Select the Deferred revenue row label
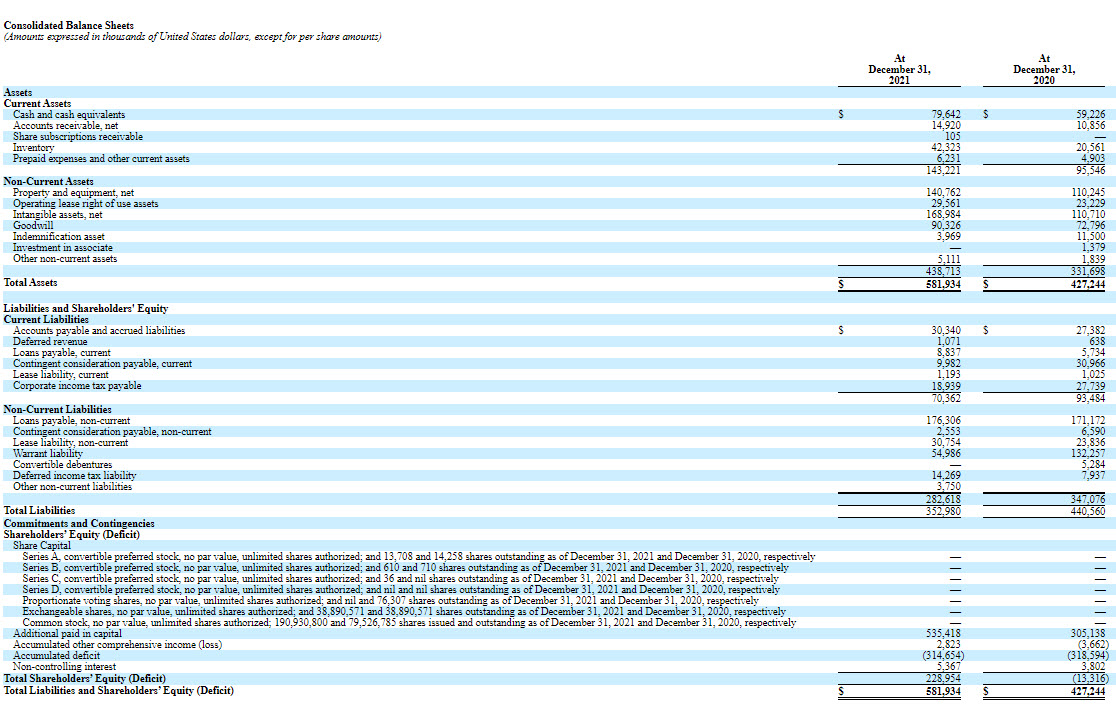 point(50,341)
